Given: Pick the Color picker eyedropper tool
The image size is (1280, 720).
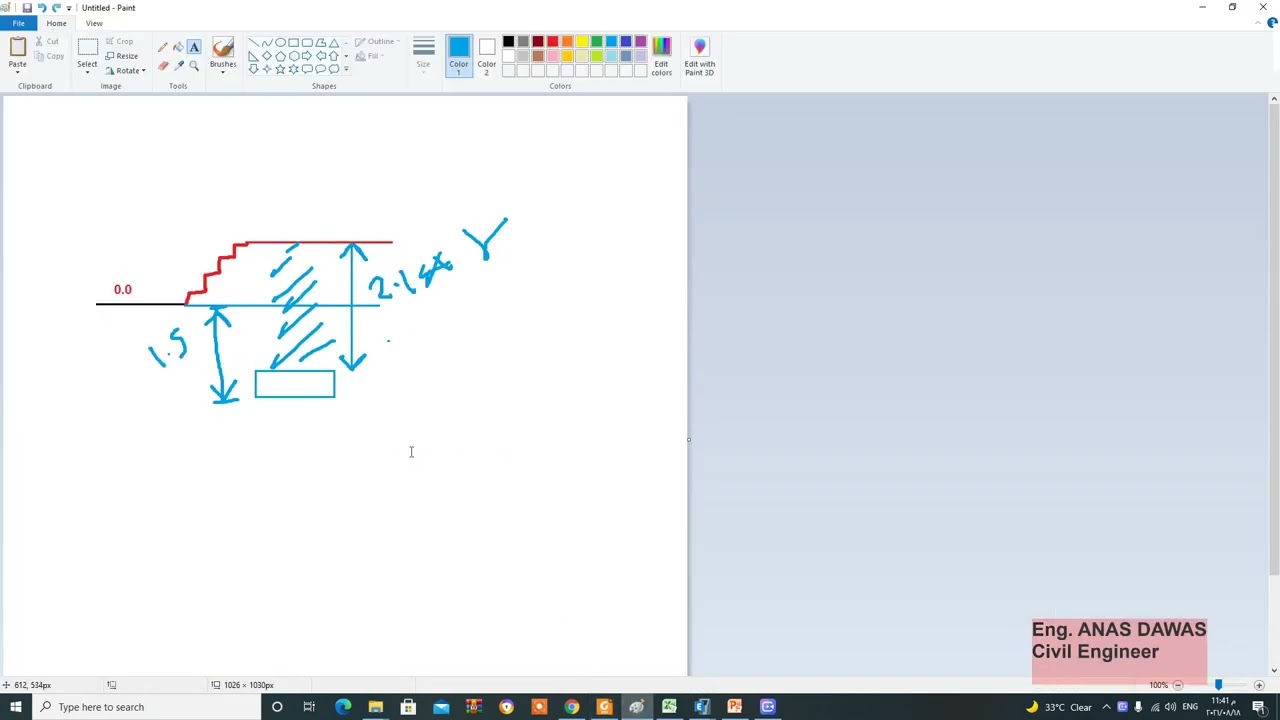Looking at the screenshot, I should click(x=179, y=65).
